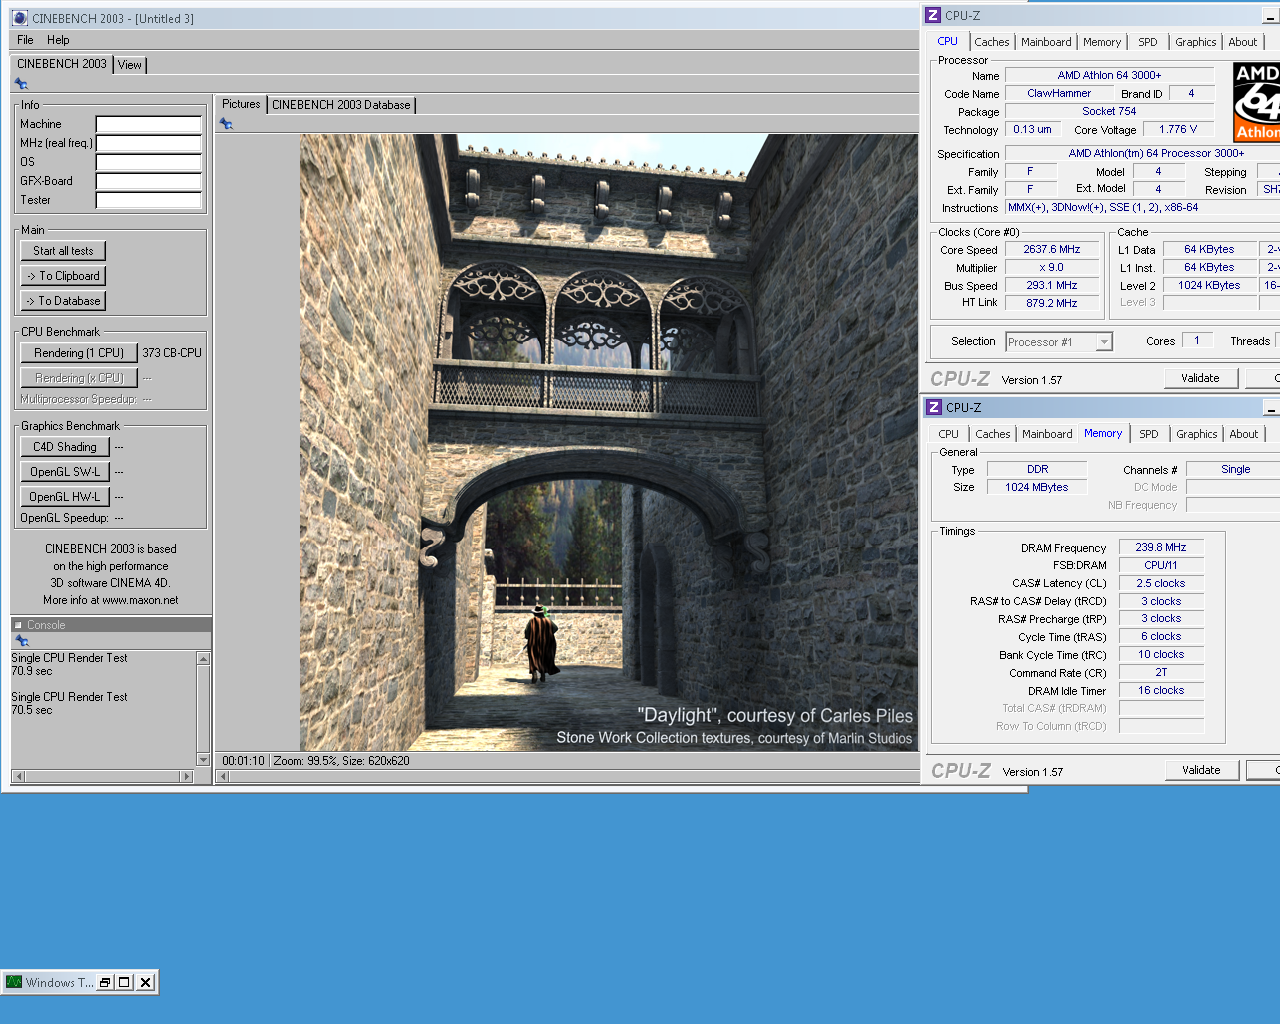Click the pin icon below CINEBENCH 2003 tab

click(x=21, y=84)
